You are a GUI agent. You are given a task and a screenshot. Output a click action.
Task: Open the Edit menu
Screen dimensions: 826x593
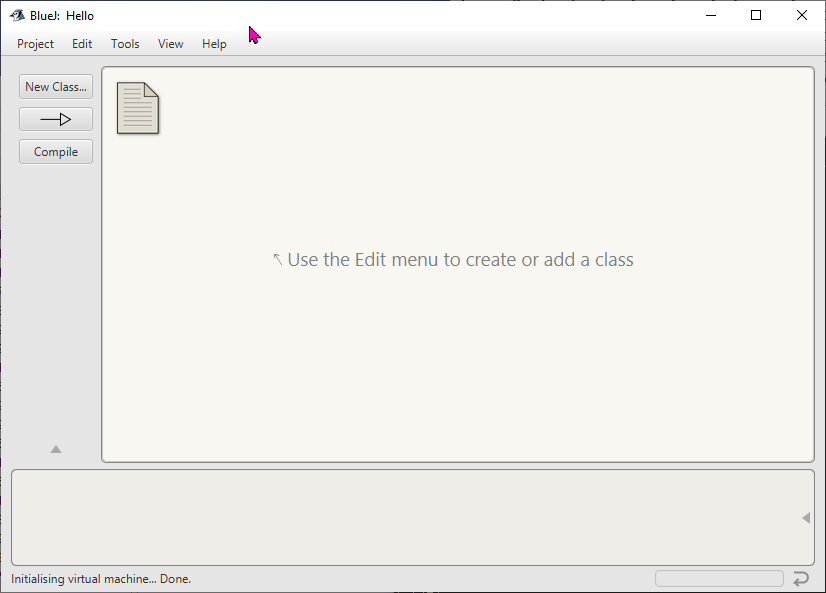[82, 44]
